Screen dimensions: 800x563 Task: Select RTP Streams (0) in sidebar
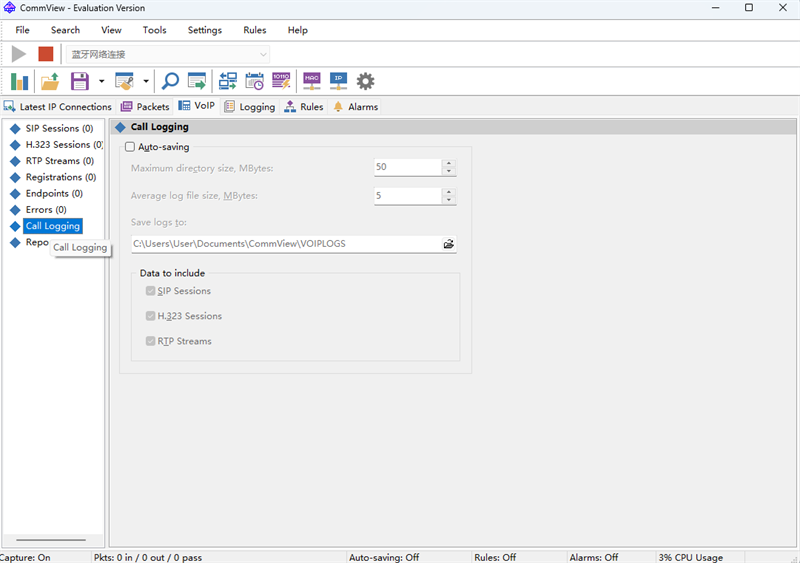60,161
